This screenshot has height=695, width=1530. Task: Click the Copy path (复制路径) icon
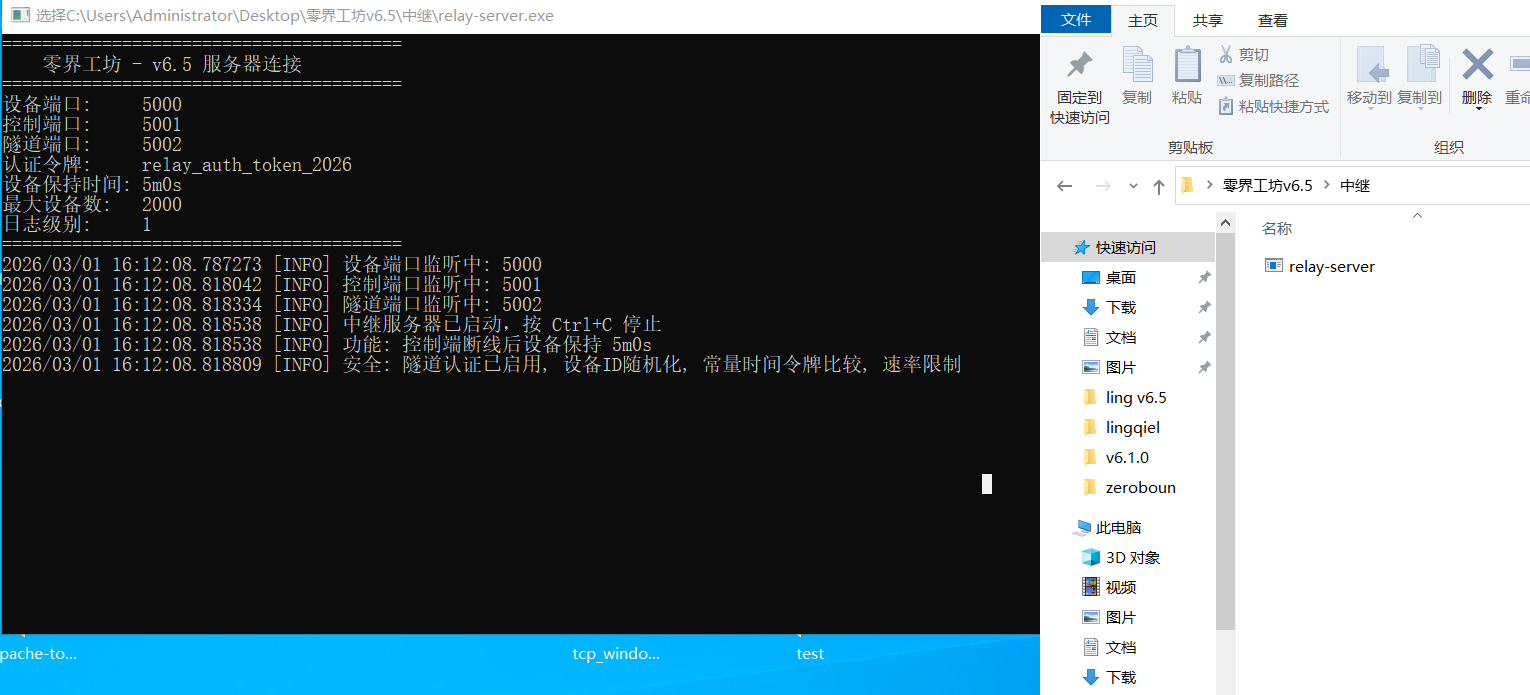(1226, 81)
